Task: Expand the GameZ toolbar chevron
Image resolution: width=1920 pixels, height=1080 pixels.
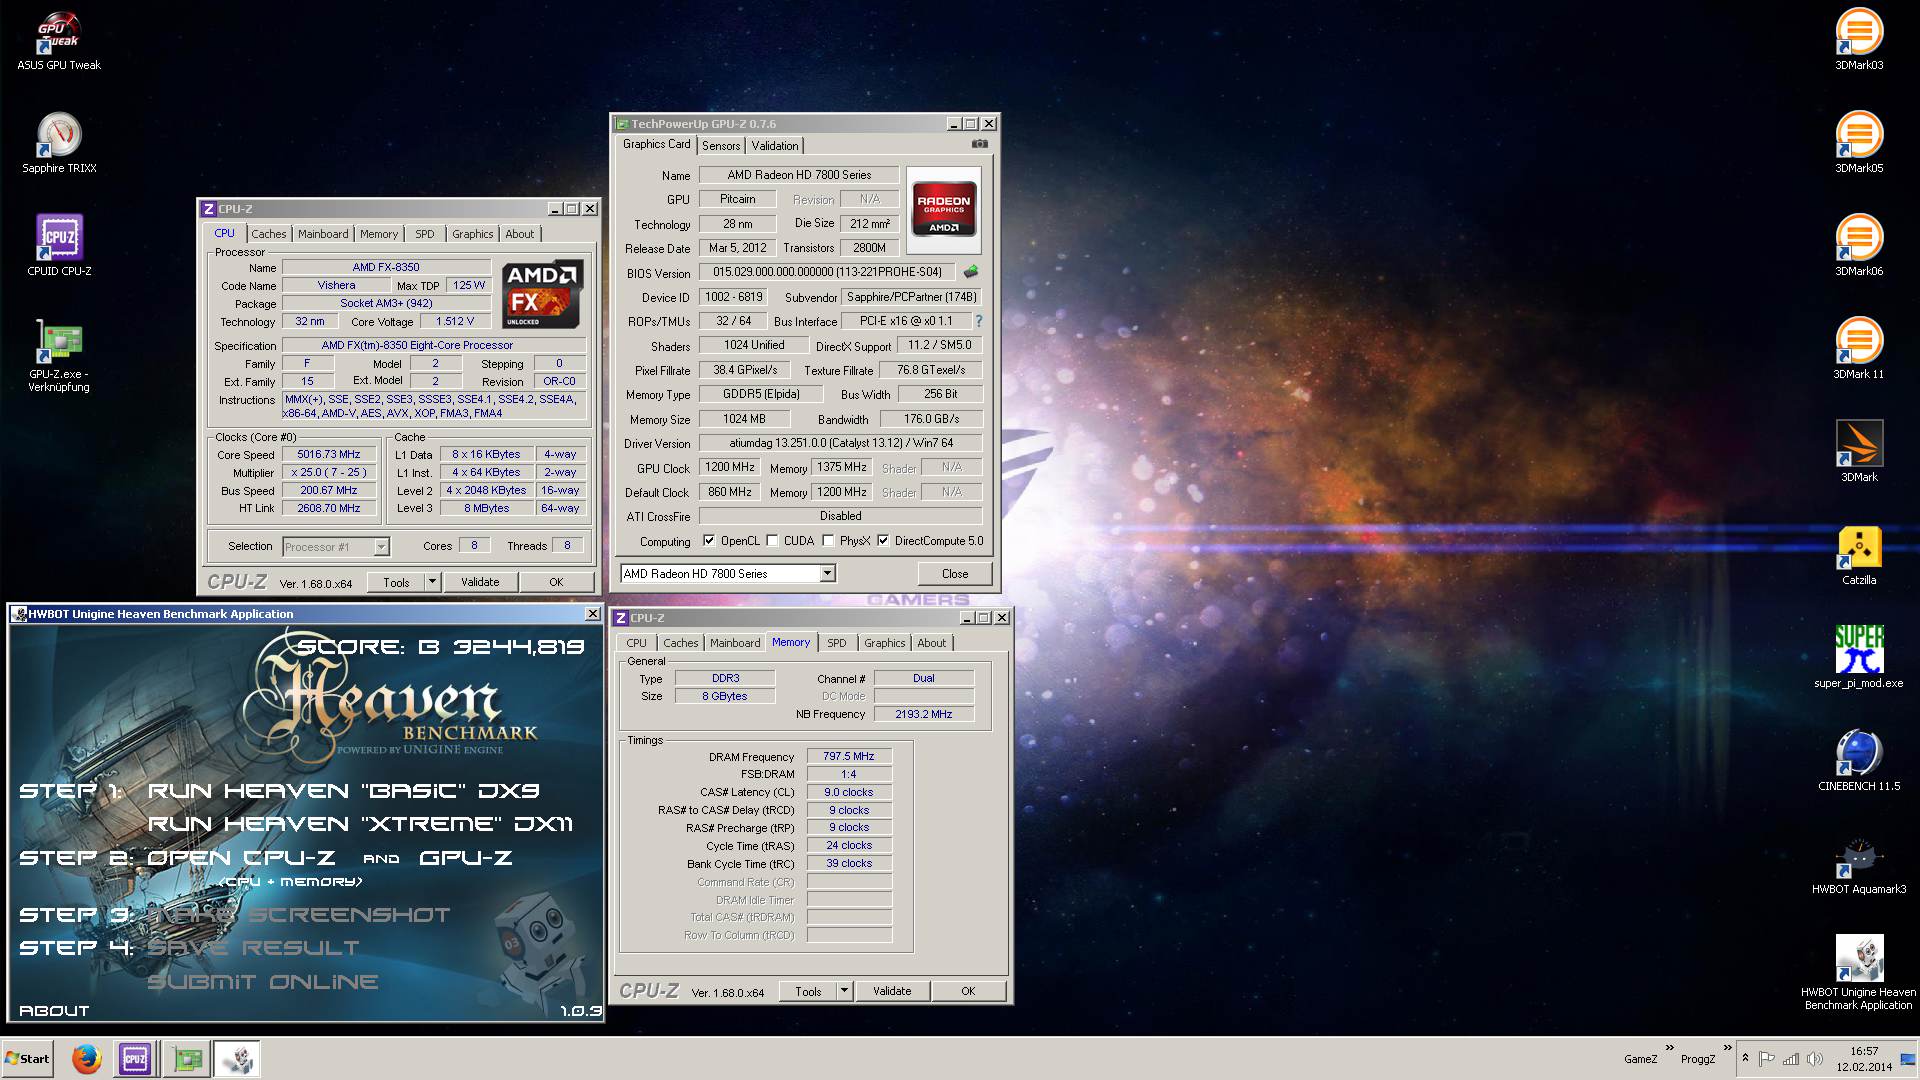Action: [1669, 1047]
